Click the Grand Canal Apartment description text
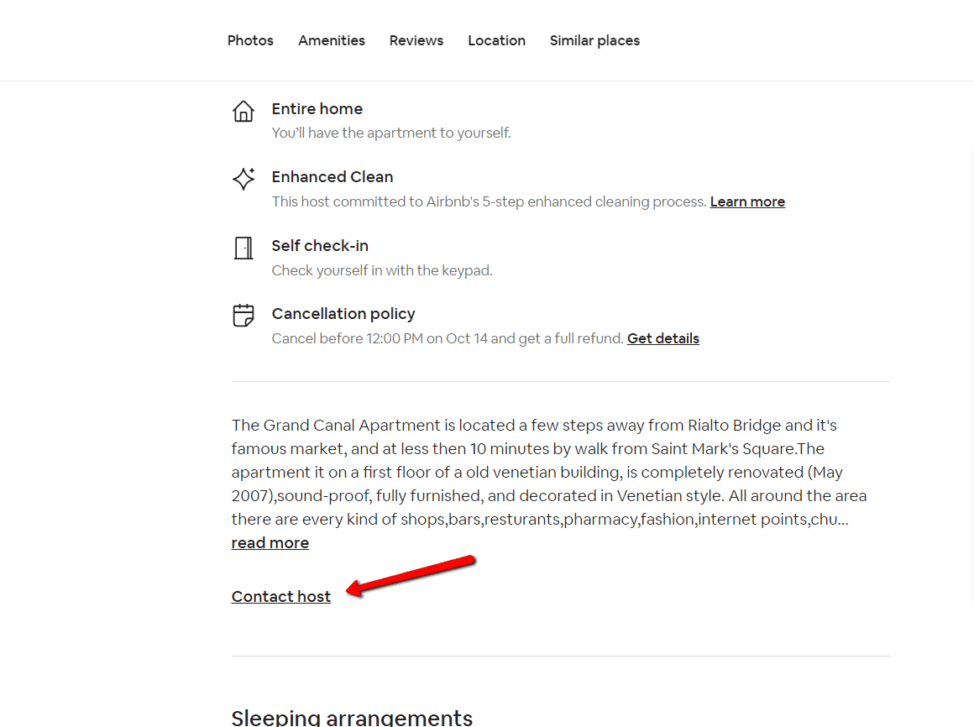974x727 pixels. [540, 472]
